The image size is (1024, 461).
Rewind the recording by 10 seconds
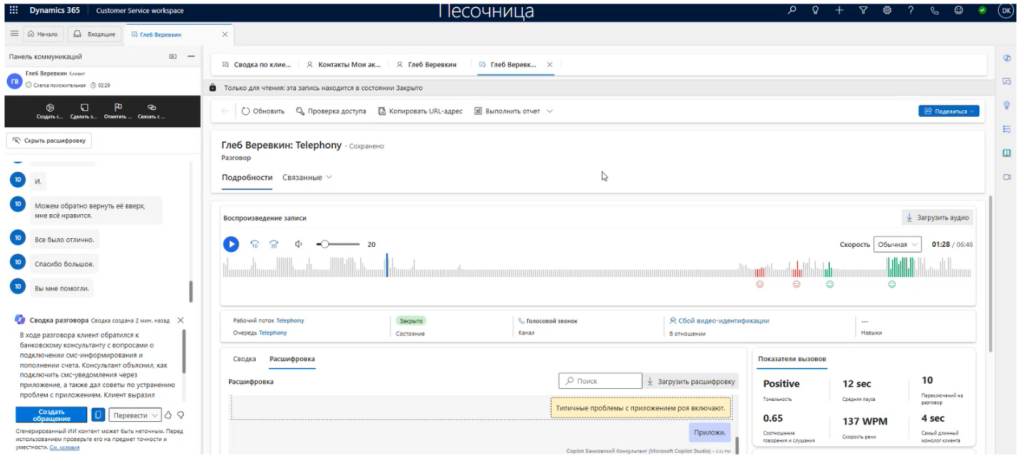click(254, 244)
